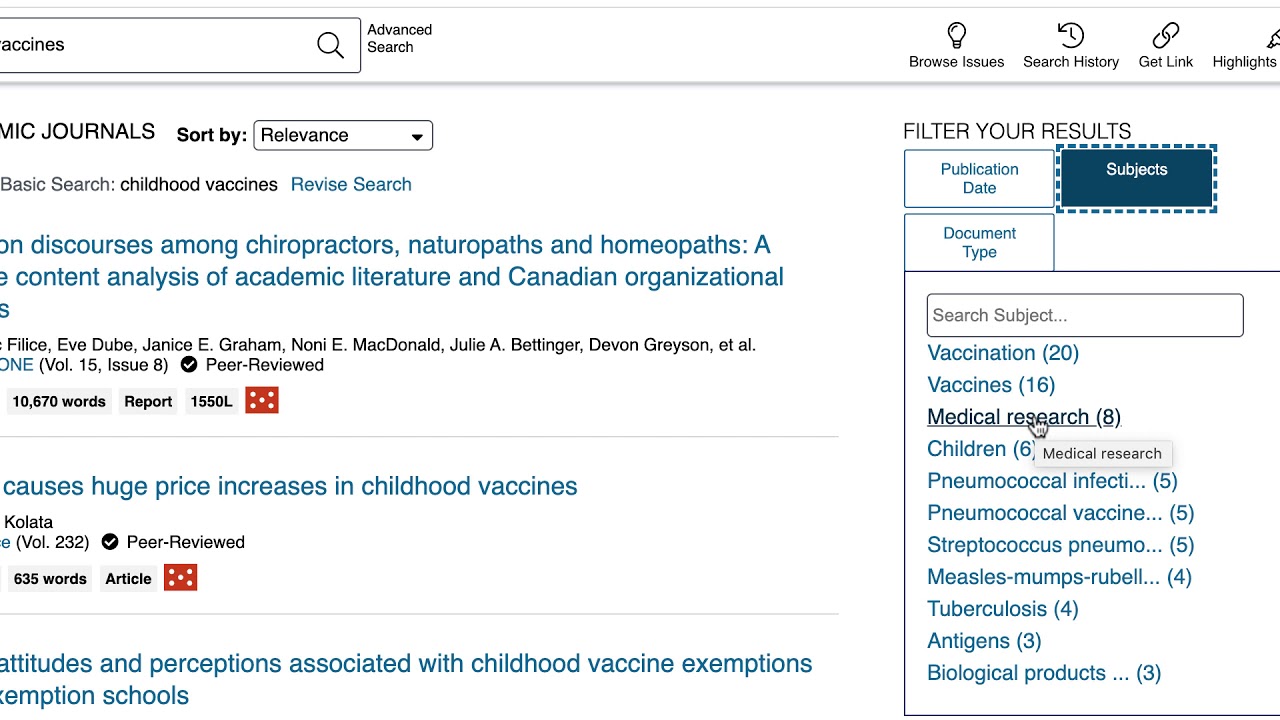
Task: Open Search History clock icon
Action: tap(1070, 37)
